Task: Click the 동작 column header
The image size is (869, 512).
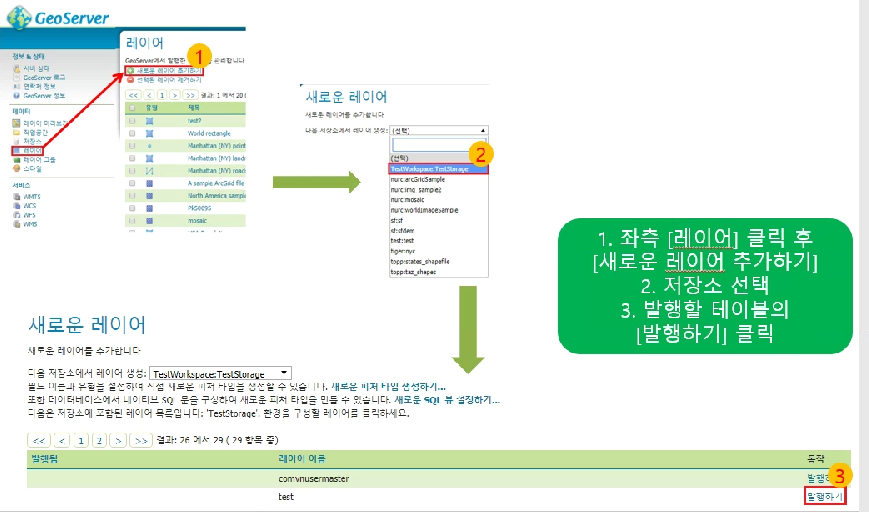Action: pos(815,459)
